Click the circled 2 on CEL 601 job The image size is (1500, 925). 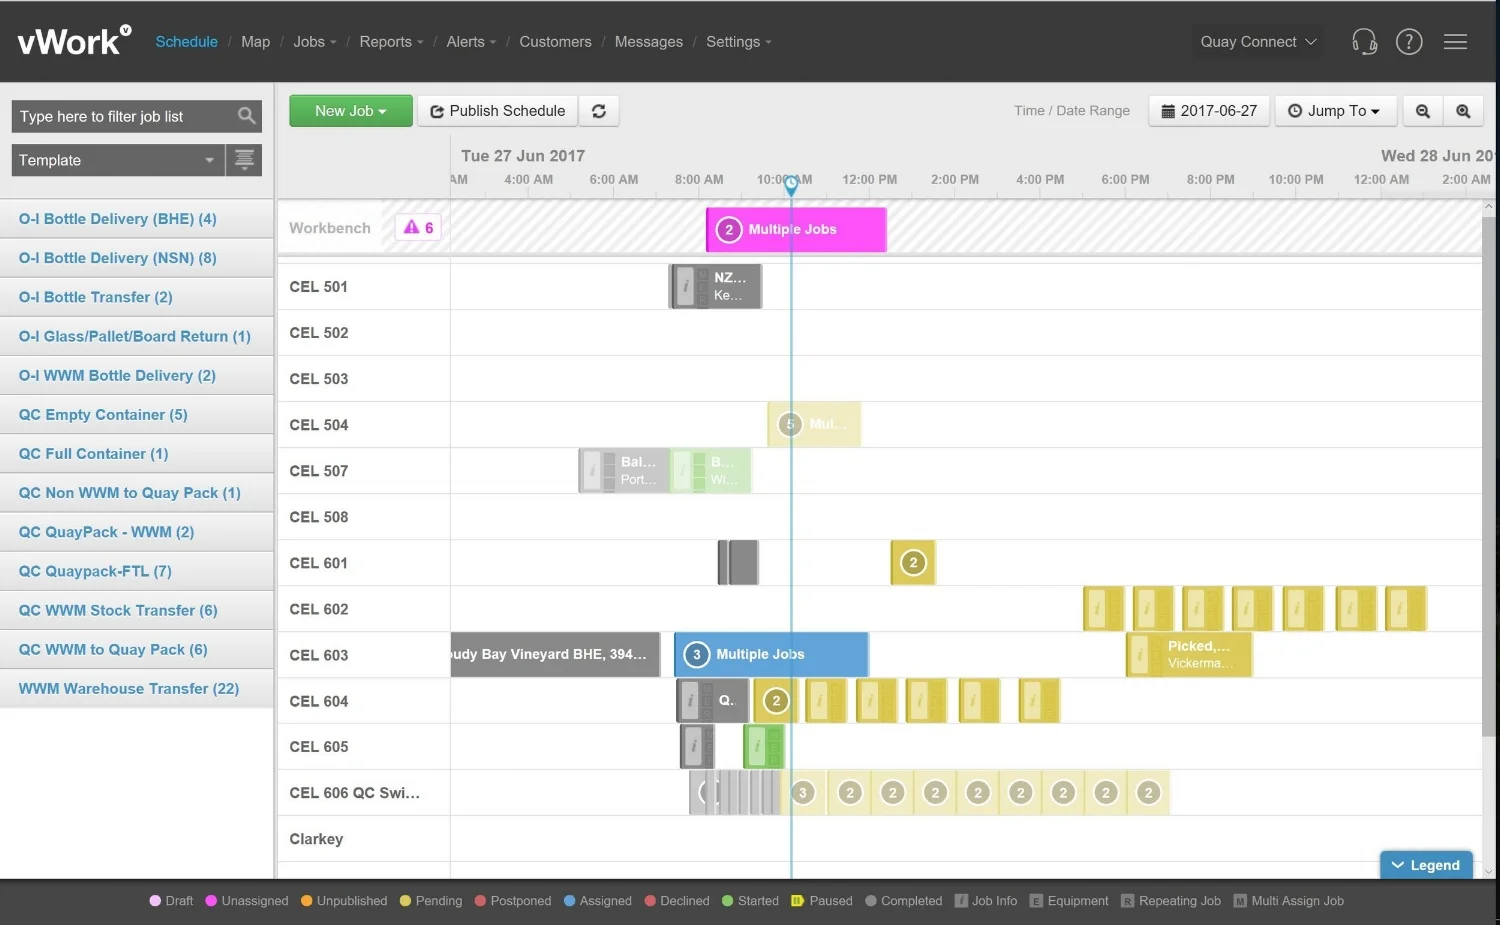tap(912, 563)
